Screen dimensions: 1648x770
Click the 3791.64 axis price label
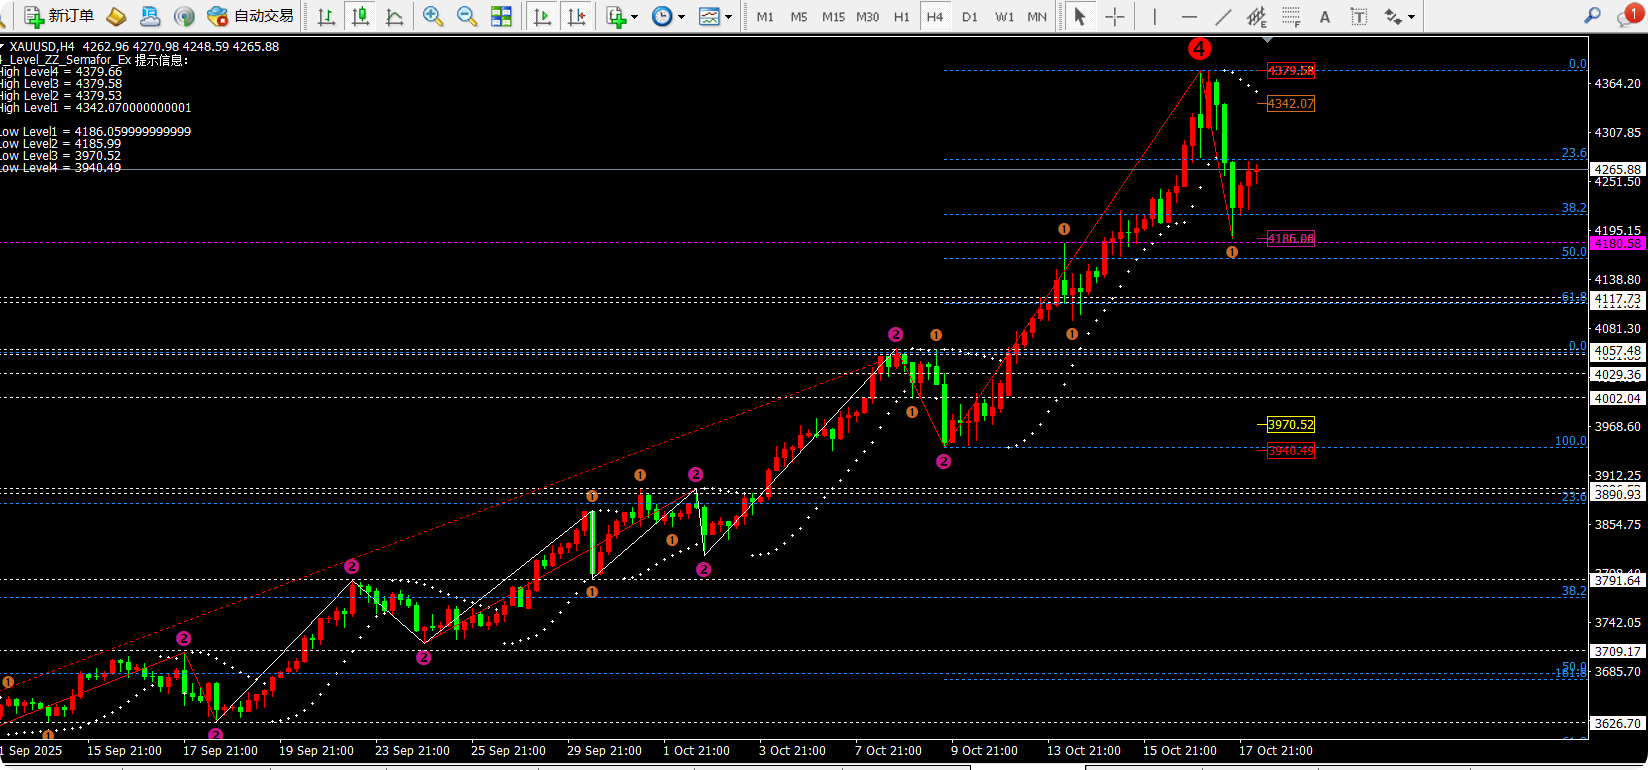(1618, 580)
